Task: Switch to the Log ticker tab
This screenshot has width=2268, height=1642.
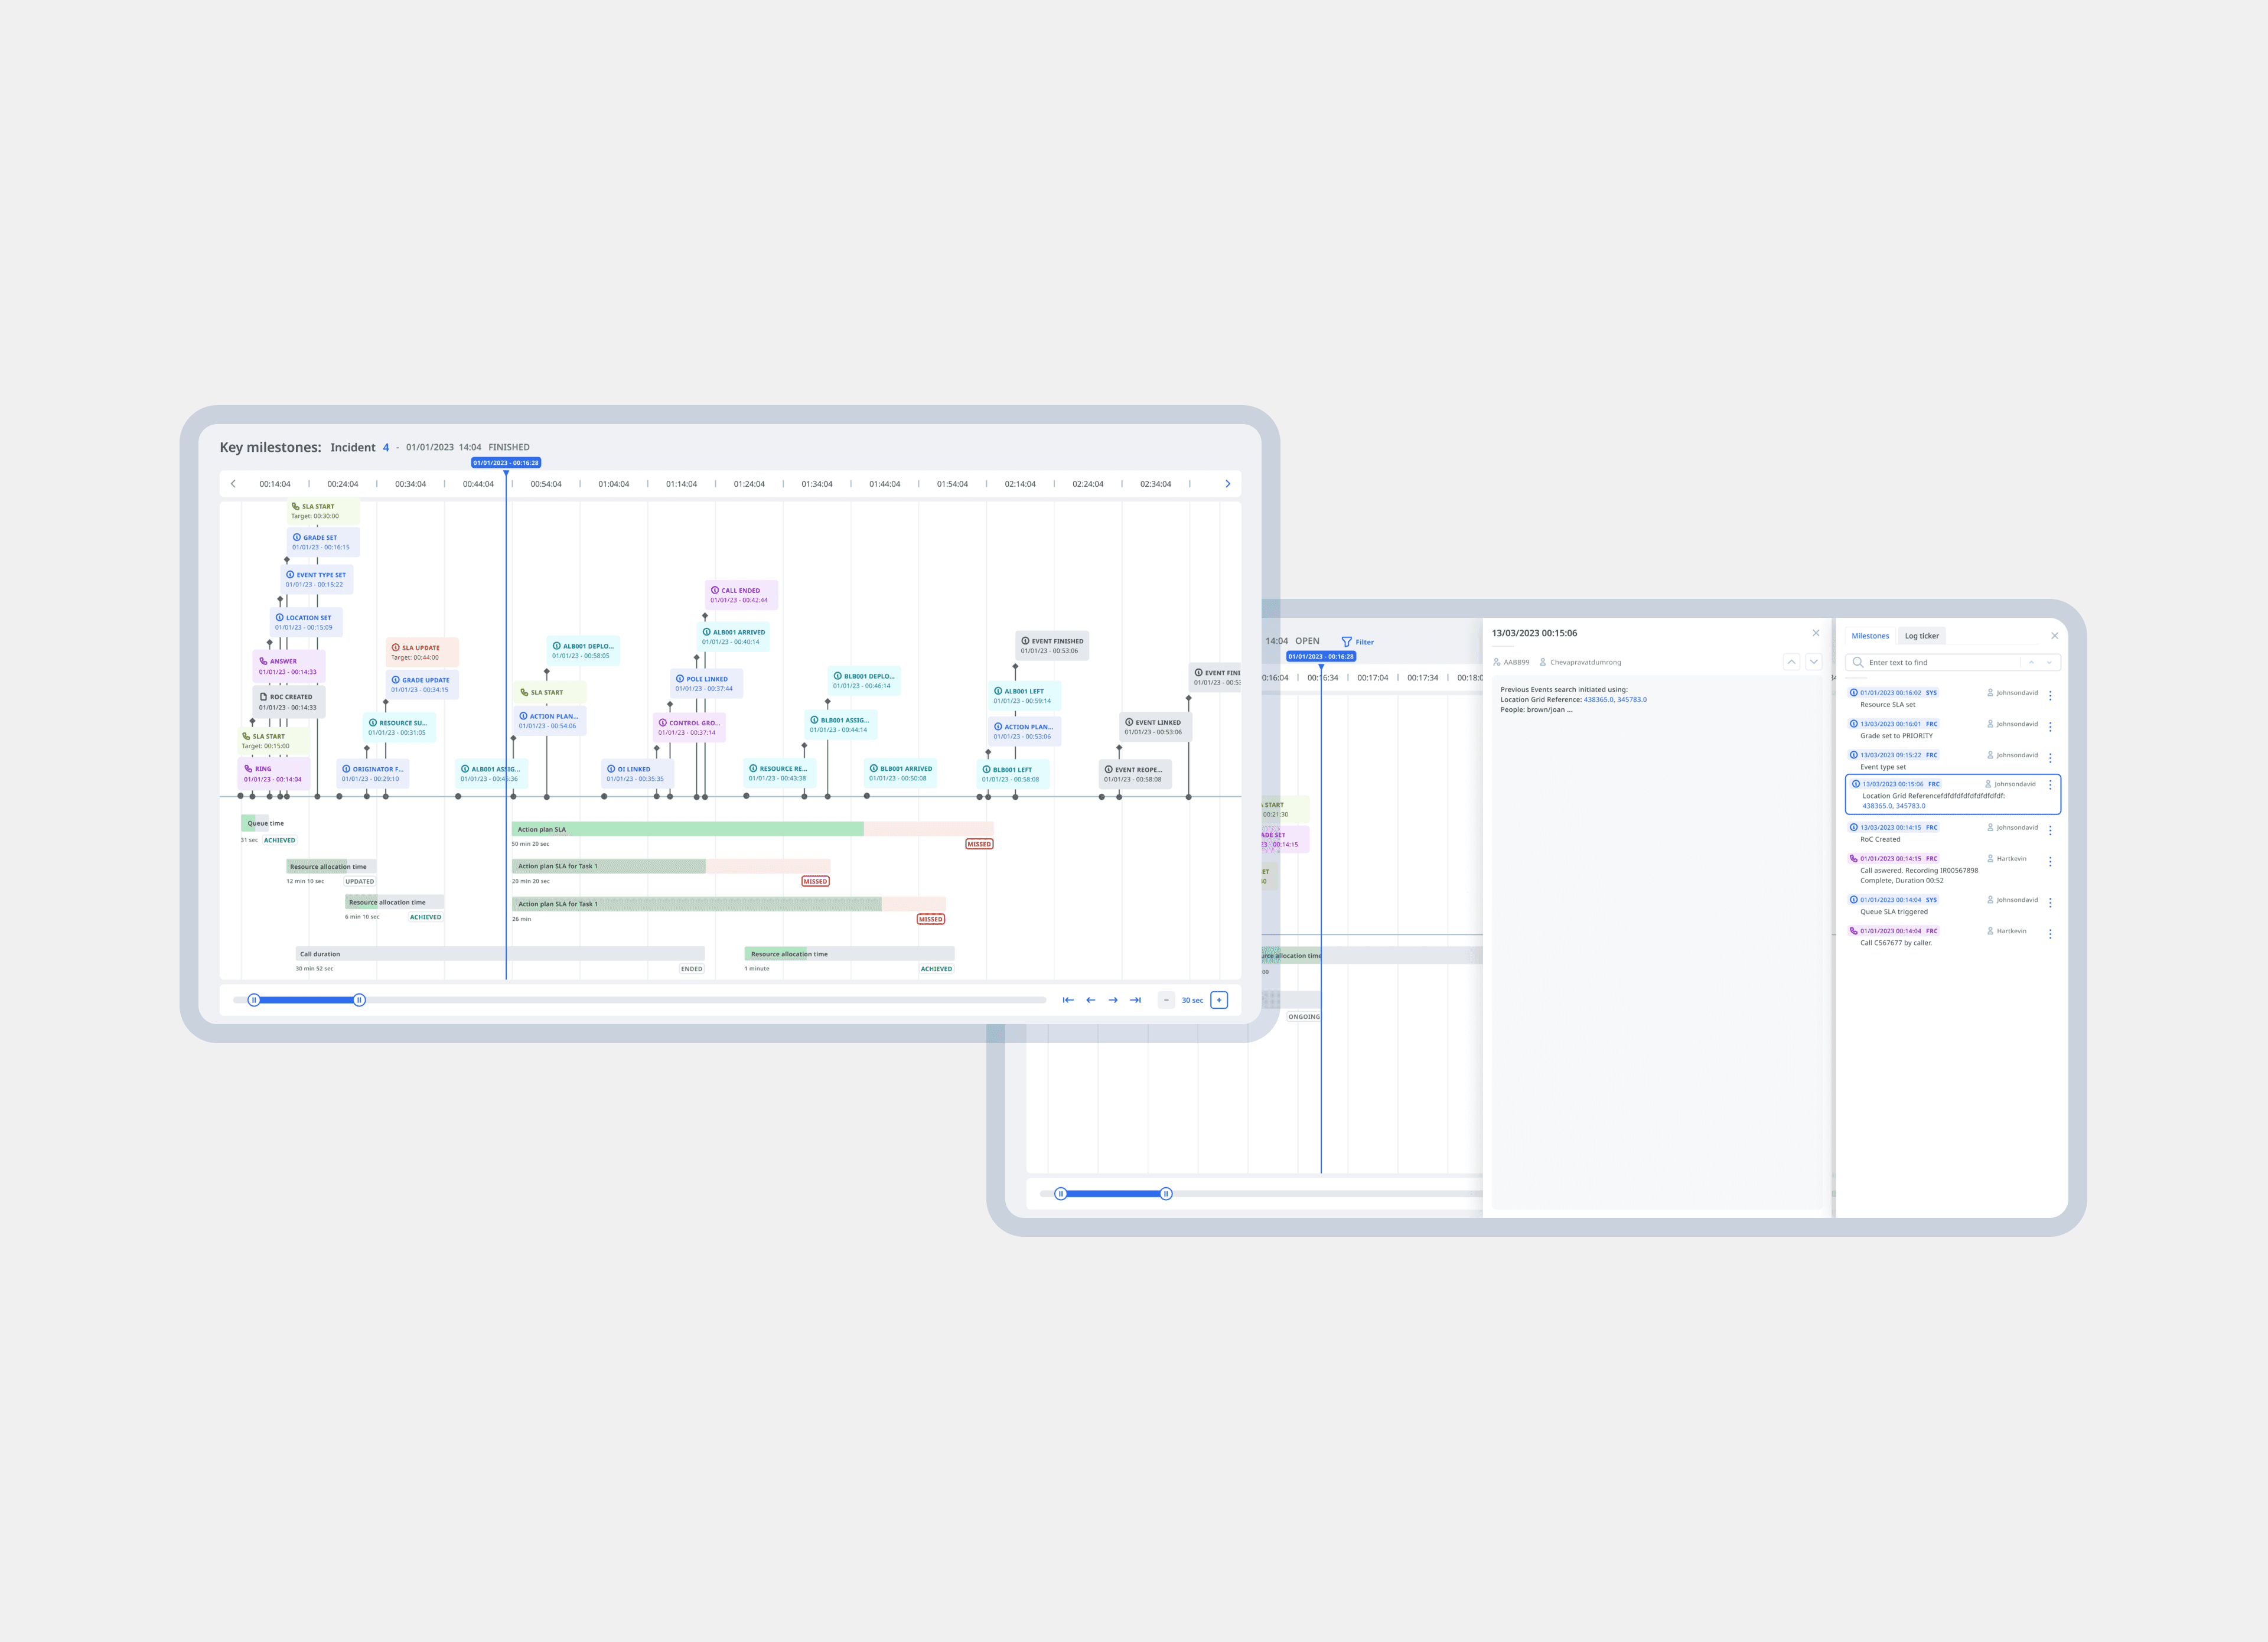Action: (x=1921, y=636)
